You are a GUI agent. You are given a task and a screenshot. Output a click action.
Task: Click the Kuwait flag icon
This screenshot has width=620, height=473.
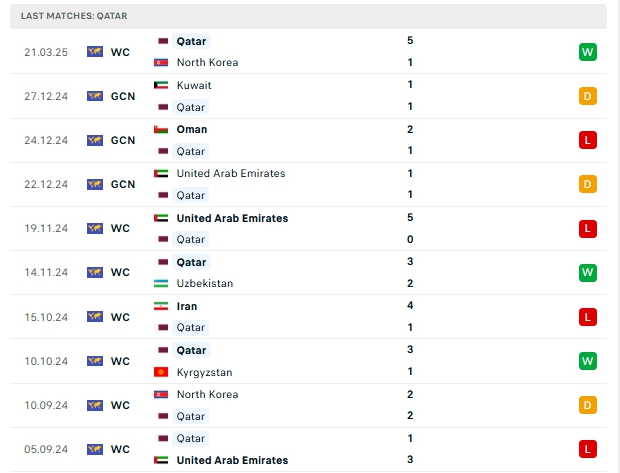pos(161,85)
